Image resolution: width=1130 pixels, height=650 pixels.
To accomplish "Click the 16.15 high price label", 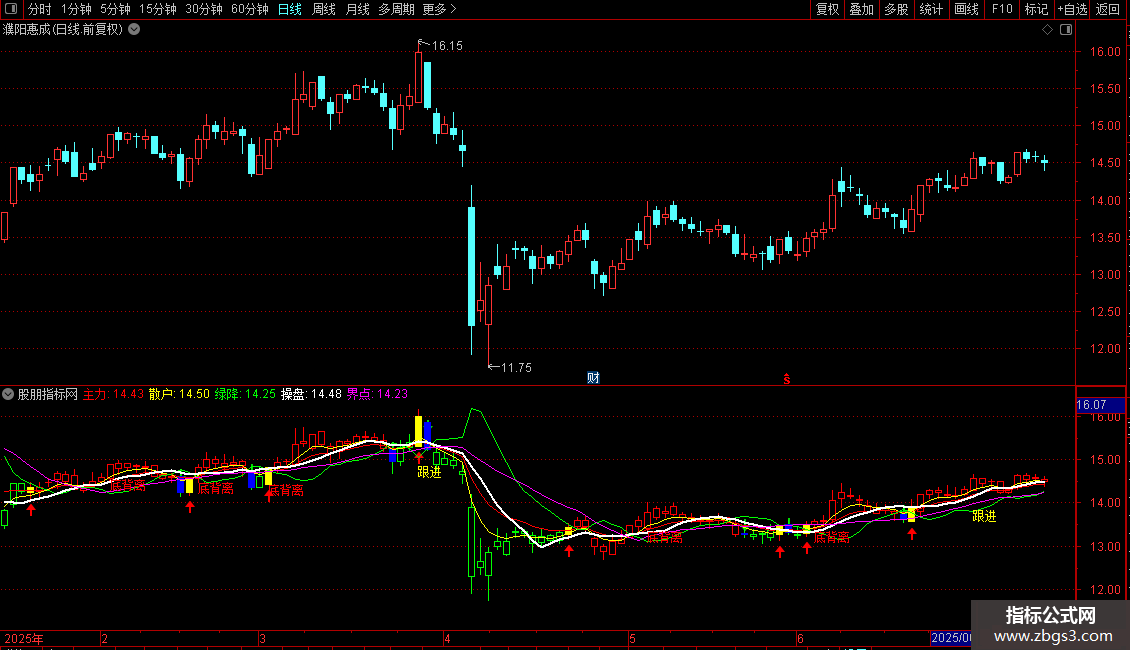I will [447, 45].
